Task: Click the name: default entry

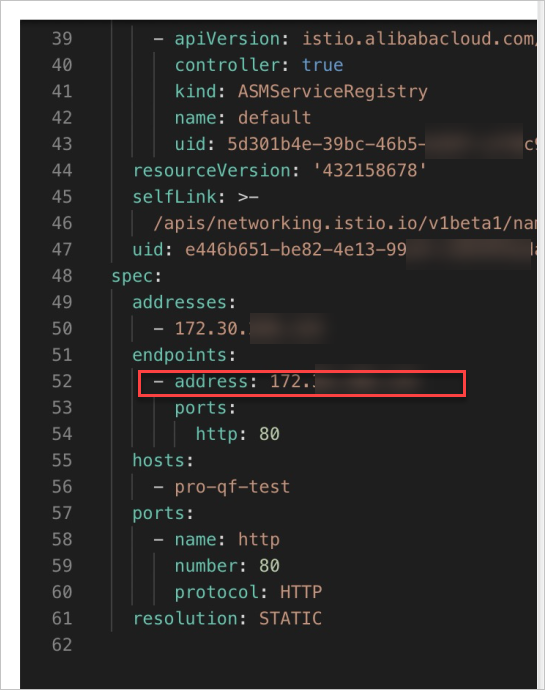Action: coord(243,118)
